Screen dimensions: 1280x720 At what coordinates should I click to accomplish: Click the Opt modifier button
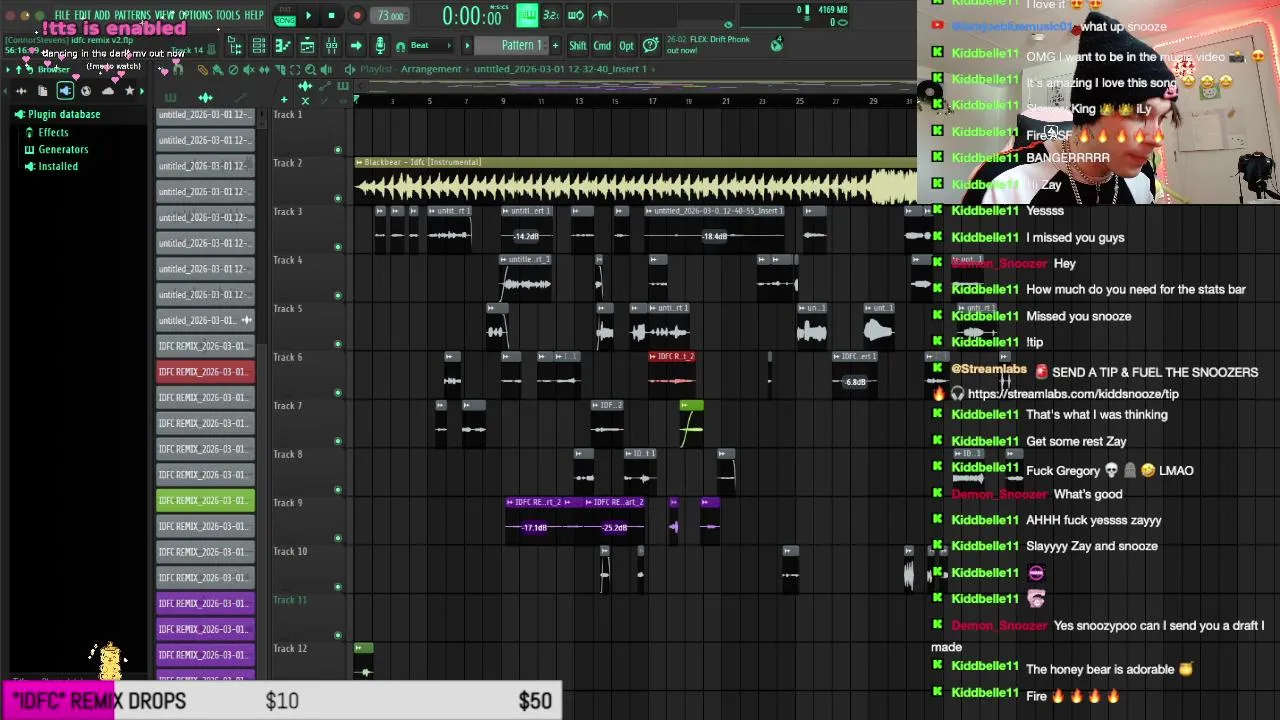pyautogui.click(x=626, y=45)
